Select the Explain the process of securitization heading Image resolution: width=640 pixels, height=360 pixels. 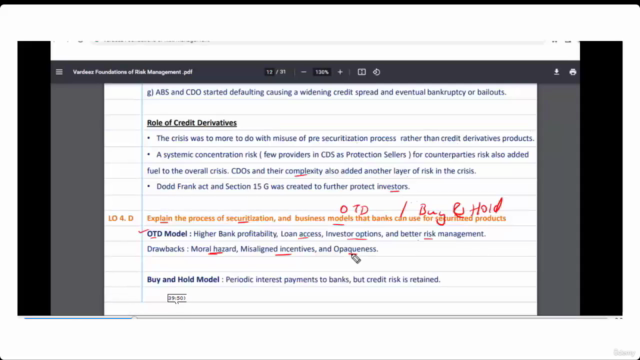click(x=326, y=218)
